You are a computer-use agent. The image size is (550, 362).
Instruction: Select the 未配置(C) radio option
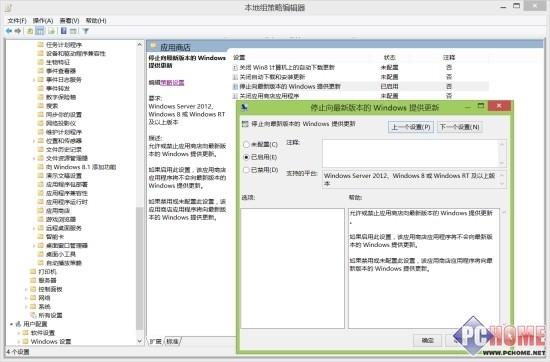(x=246, y=145)
